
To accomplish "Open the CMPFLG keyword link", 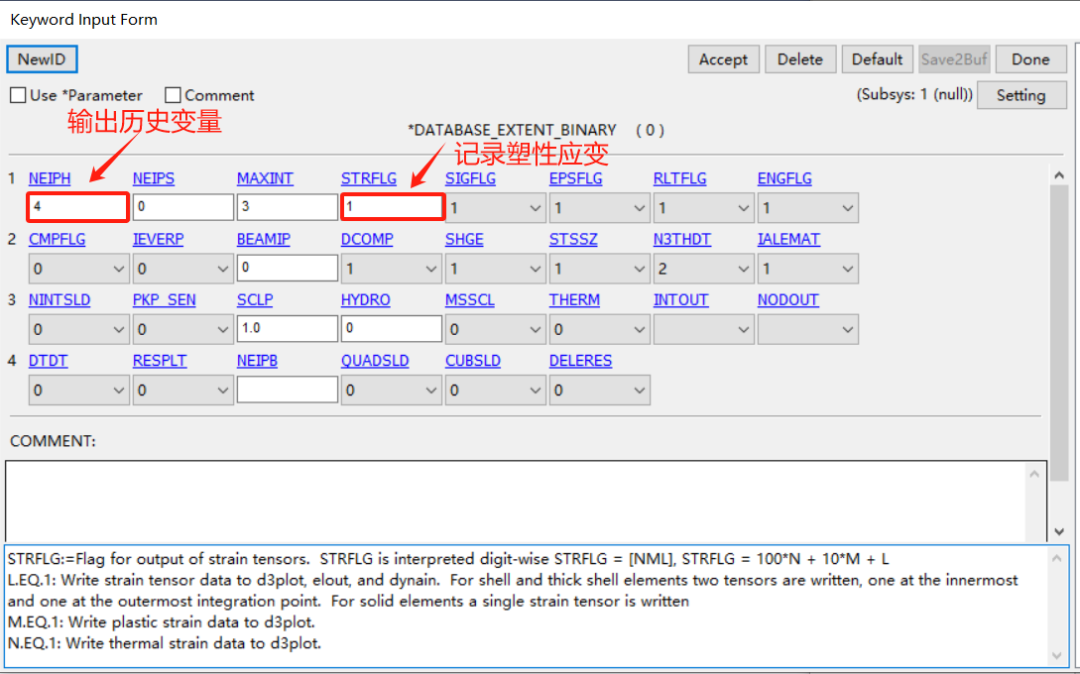I will click(57, 239).
